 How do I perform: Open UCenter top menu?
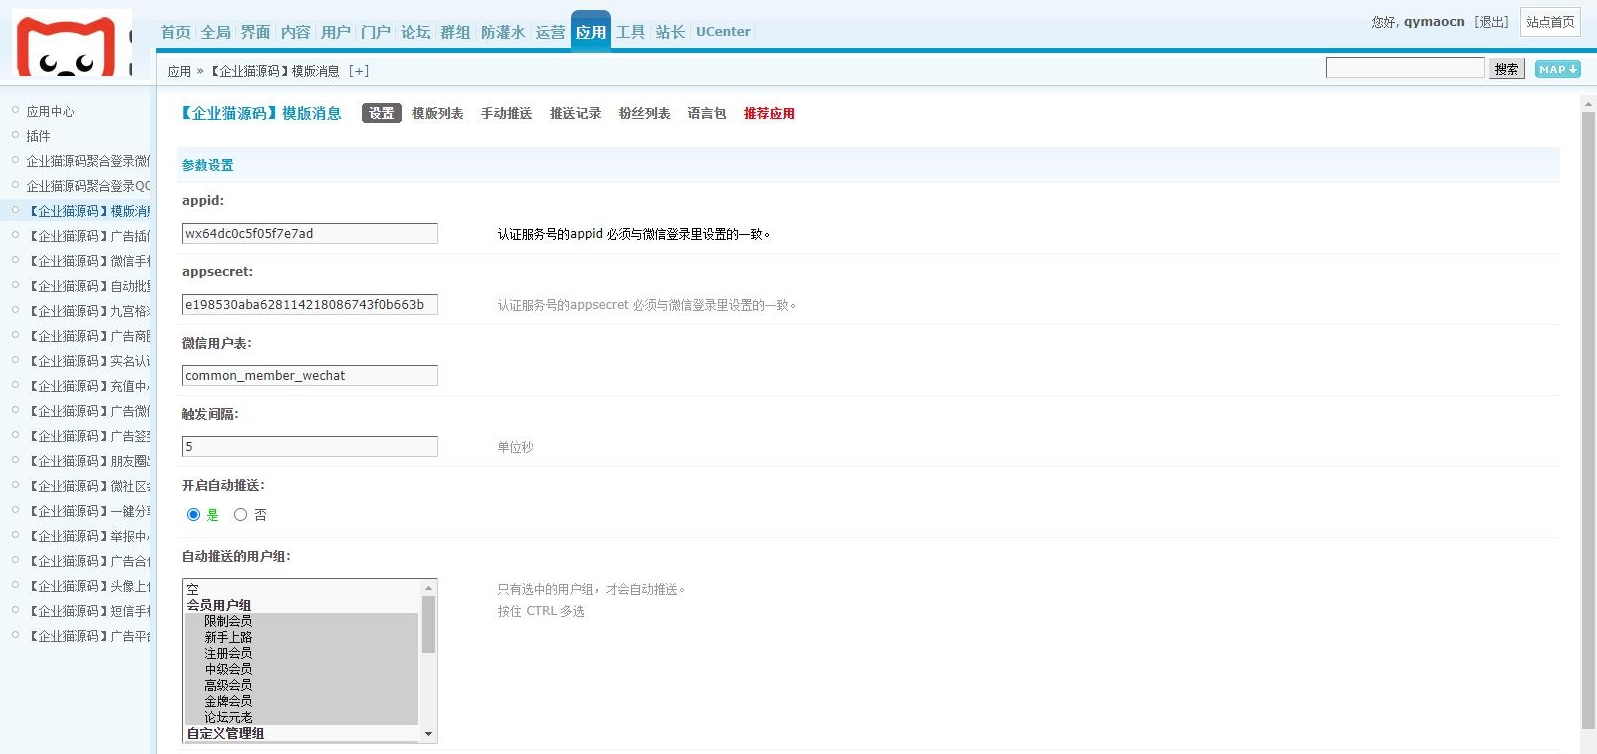(x=723, y=32)
